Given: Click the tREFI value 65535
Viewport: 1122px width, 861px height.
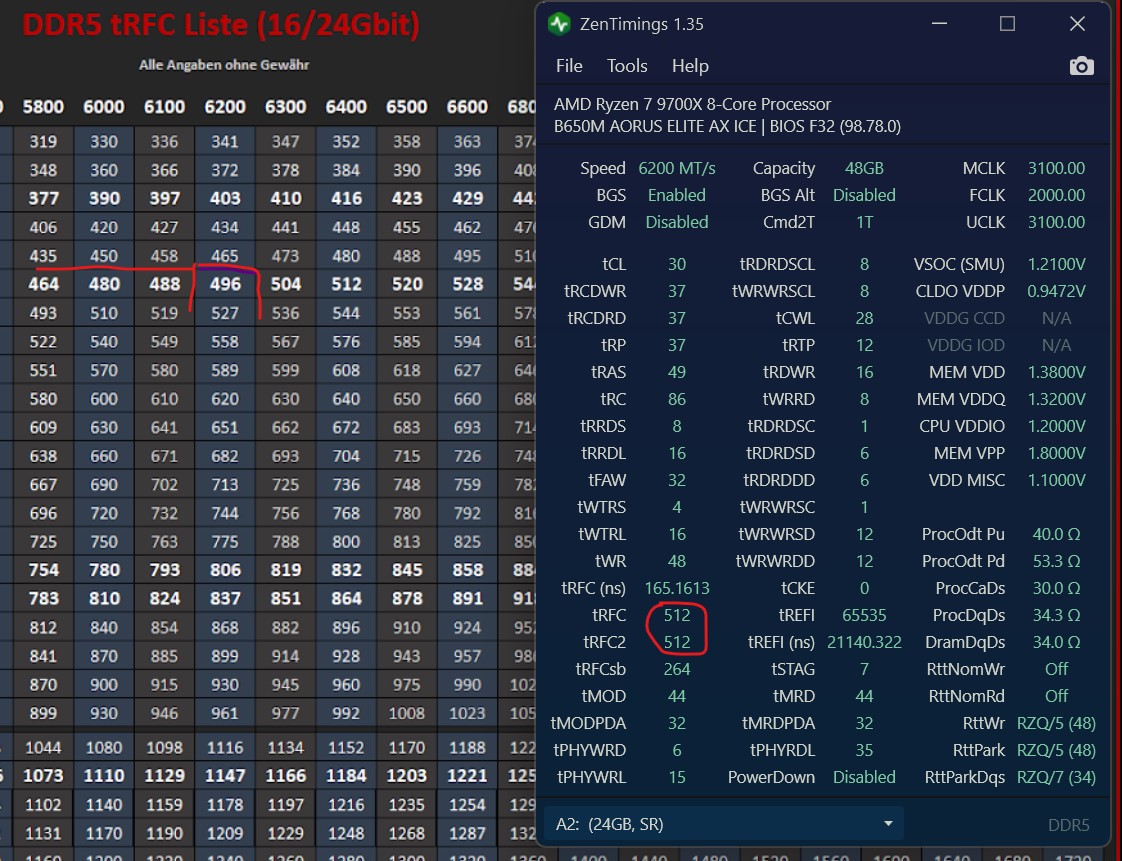Looking at the screenshot, I should click(x=864, y=616).
